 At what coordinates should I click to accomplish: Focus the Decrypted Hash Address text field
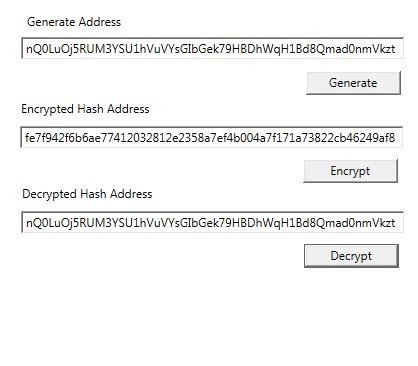point(212,222)
